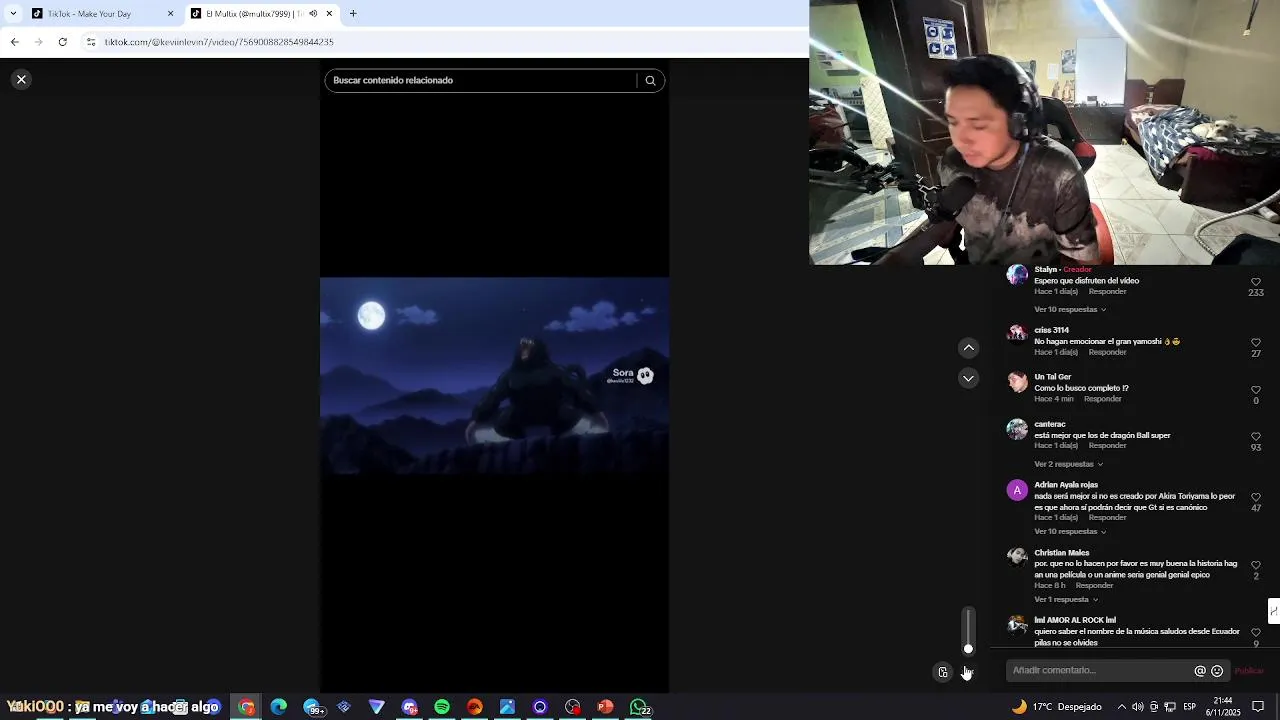
Task: Mute the tab via its speaker icon
Action: coord(313,14)
